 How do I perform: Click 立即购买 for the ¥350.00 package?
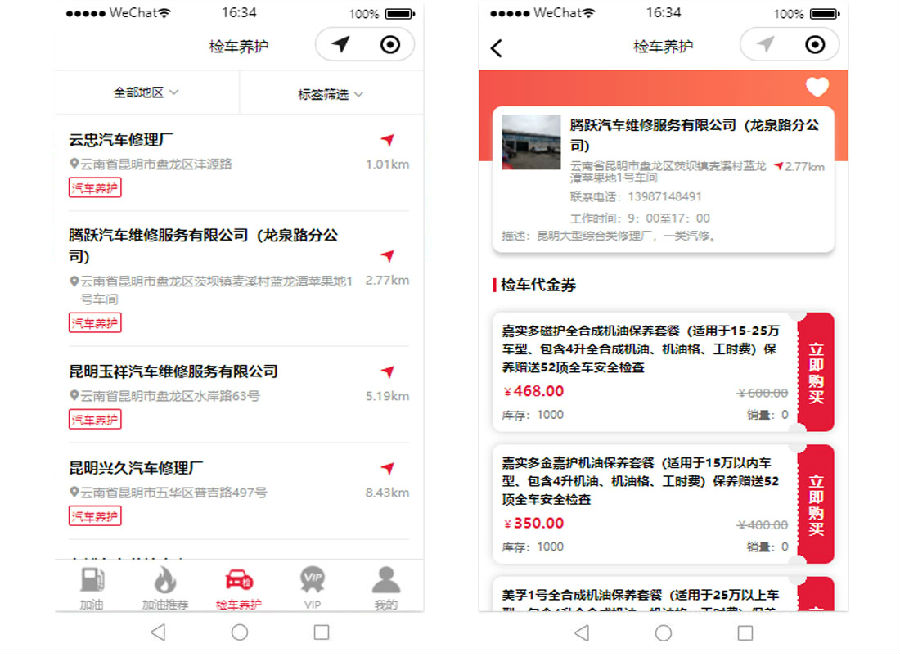[x=816, y=504]
